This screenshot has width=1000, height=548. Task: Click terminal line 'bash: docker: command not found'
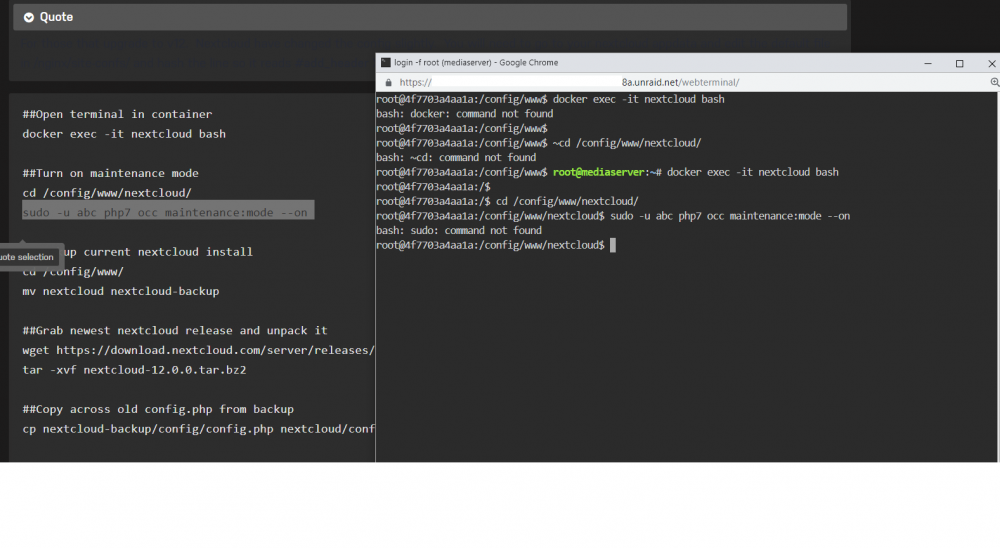(x=465, y=114)
